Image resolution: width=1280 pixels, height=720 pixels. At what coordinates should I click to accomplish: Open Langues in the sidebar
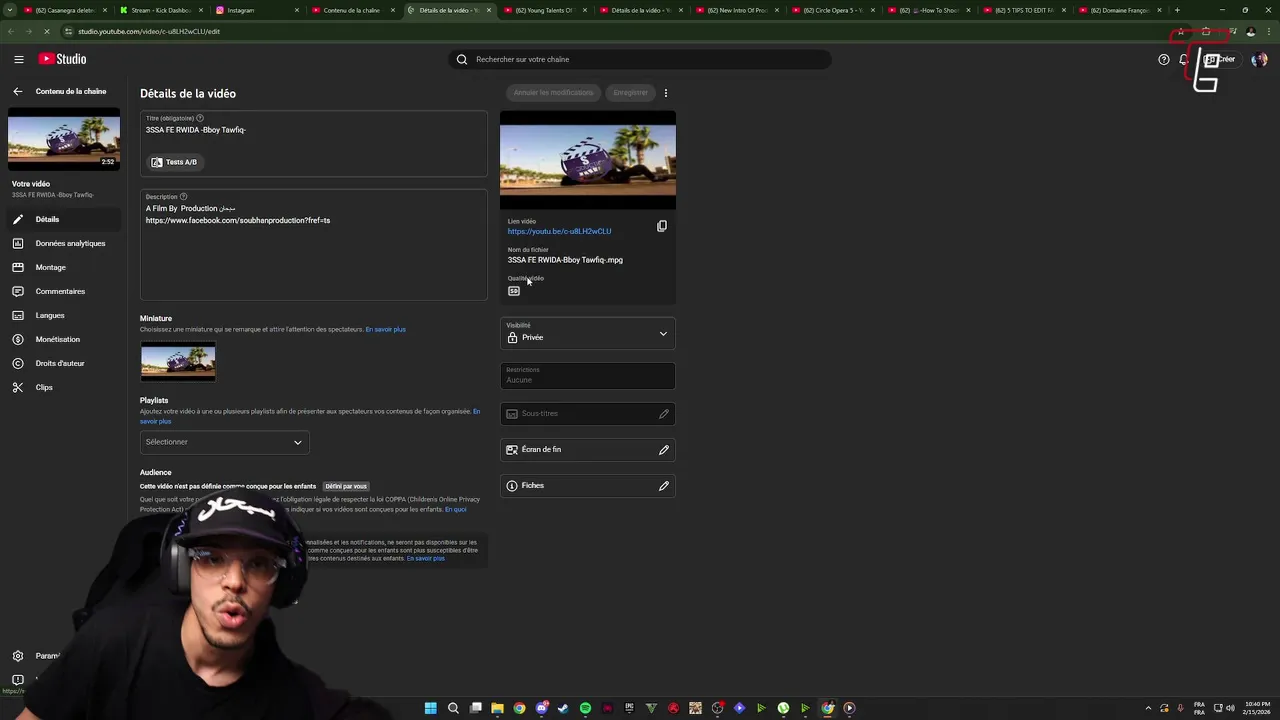pyautogui.click(x=63, y=315)
